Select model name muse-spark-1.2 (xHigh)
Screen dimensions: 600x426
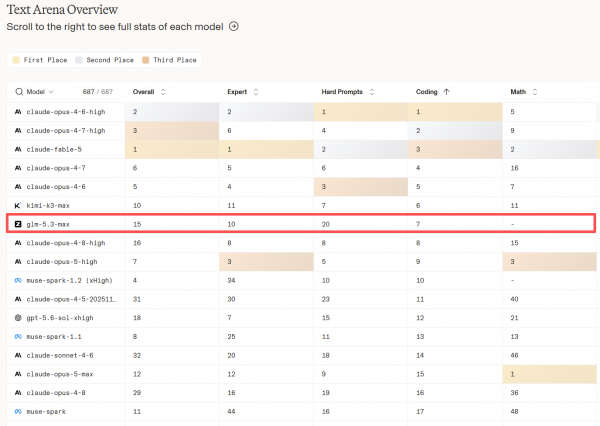pos(69,281)
